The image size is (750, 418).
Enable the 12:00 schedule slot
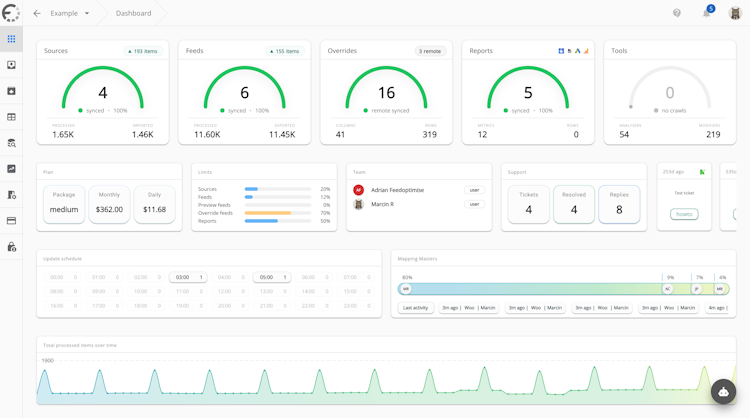tap(230, 291)
